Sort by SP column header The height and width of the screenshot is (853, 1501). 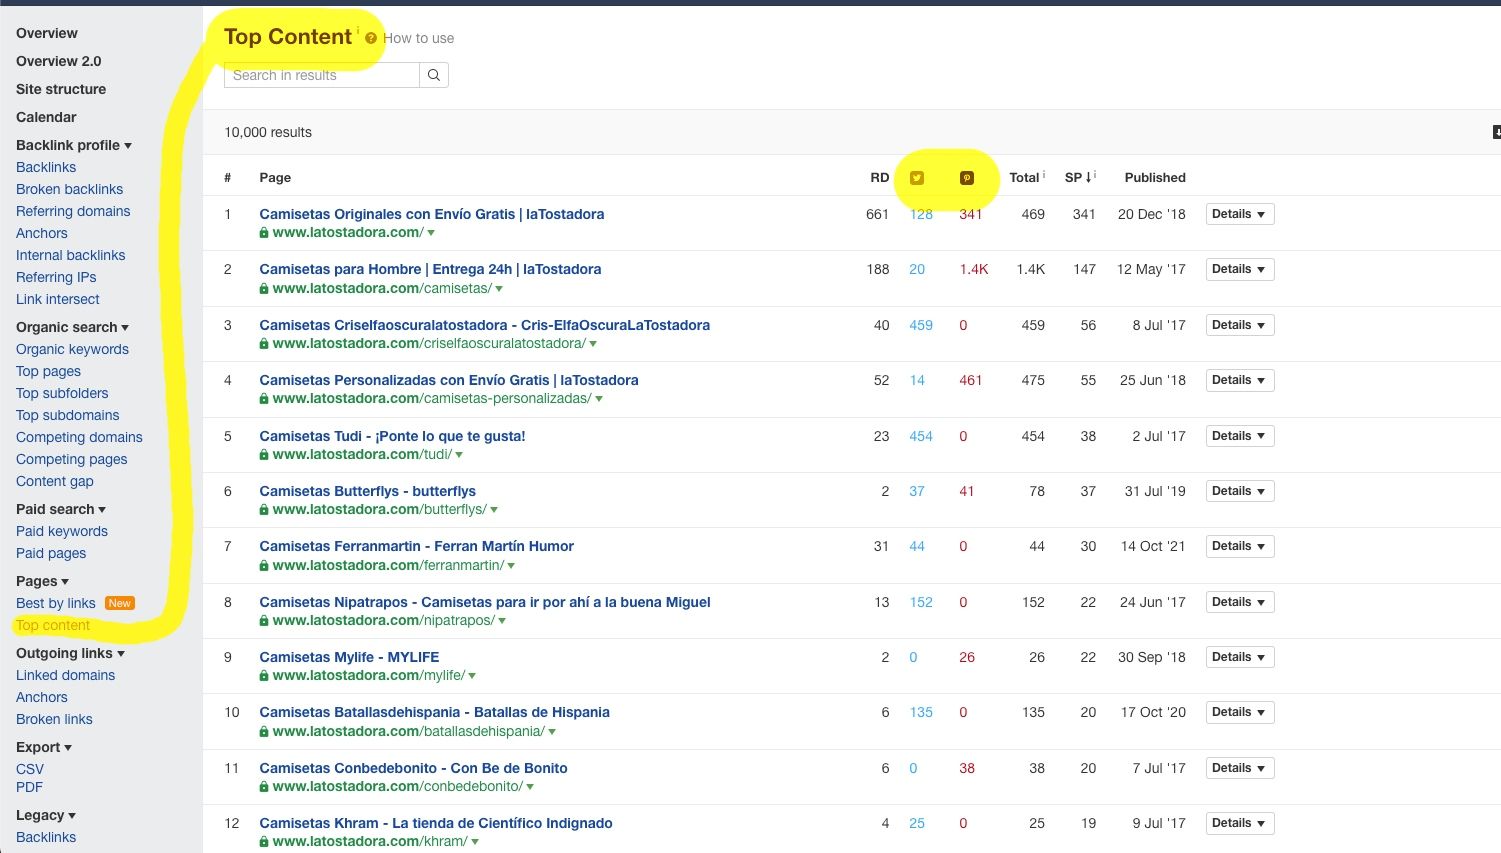coord(1080,177)
